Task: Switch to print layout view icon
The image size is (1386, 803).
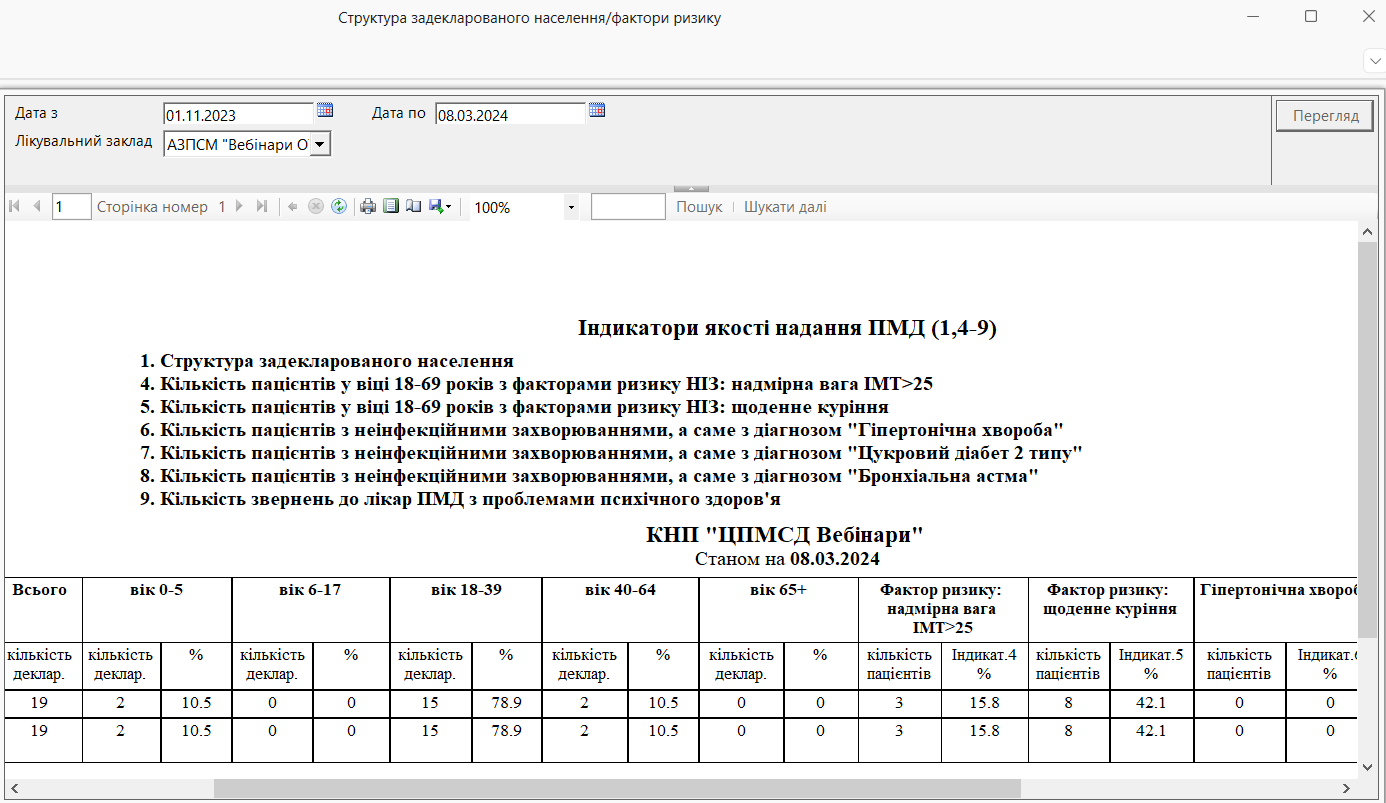Action: (x=391, y=206)
